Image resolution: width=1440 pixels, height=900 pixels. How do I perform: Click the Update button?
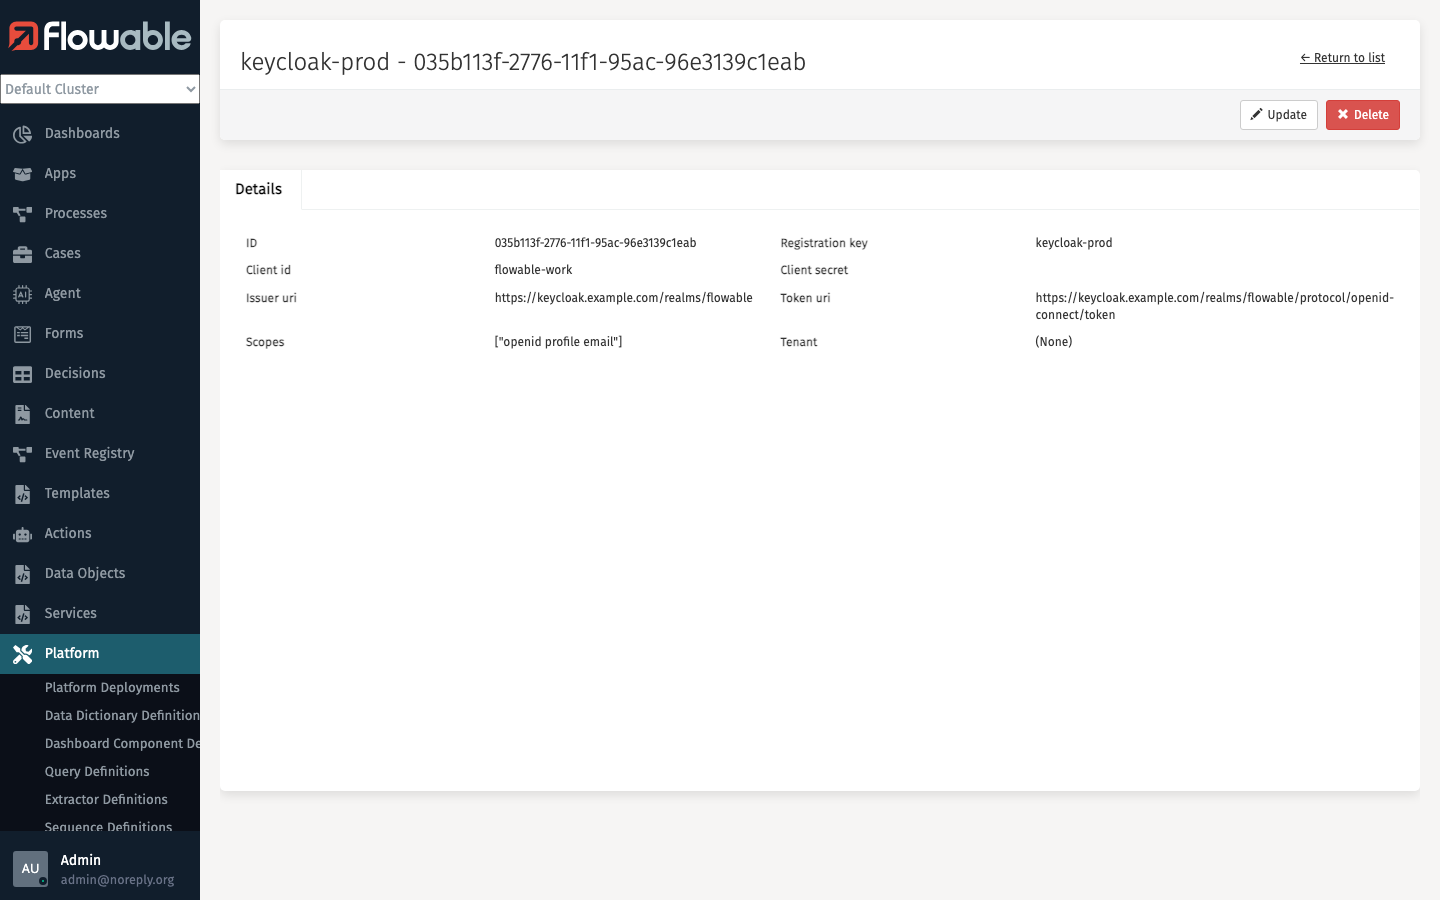[1278, 114]
